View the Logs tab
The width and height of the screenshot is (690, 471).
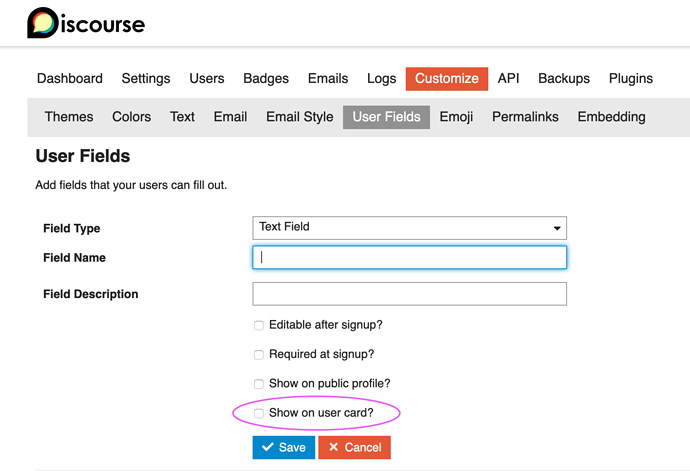point(381,78)
